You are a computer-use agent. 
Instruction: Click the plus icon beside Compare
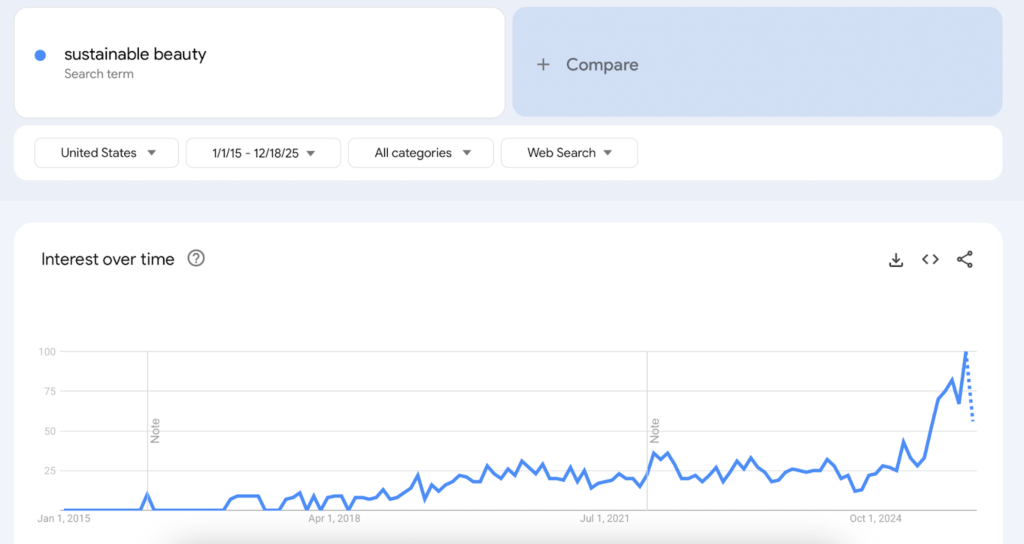pyautogui.click(x=543, y=64)
